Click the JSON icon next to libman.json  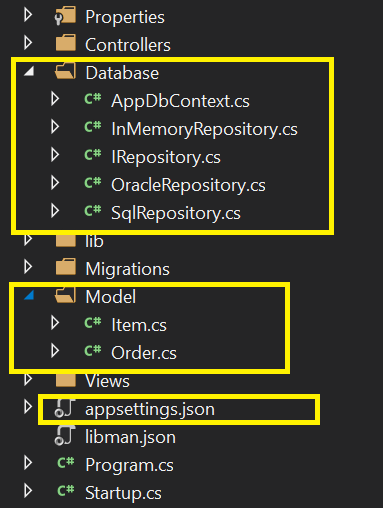(64, 436)
